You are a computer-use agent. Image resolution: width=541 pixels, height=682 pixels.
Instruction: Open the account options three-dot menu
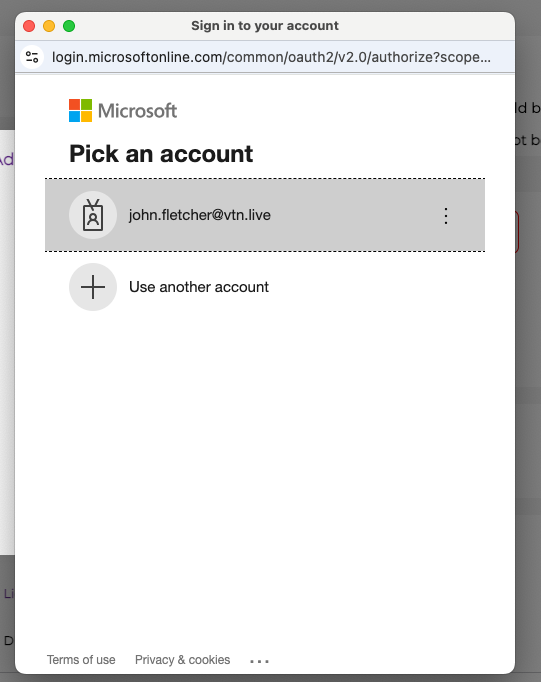(x=446, y=216)
